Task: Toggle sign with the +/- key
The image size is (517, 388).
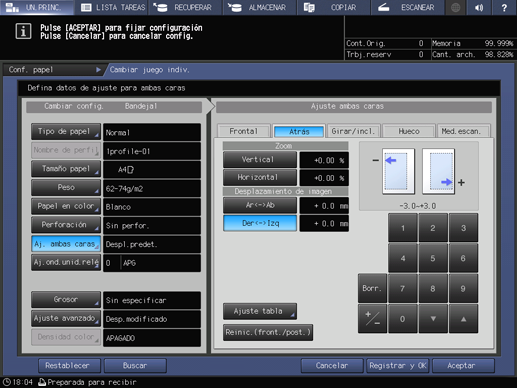Action: [x=372, y=319]
